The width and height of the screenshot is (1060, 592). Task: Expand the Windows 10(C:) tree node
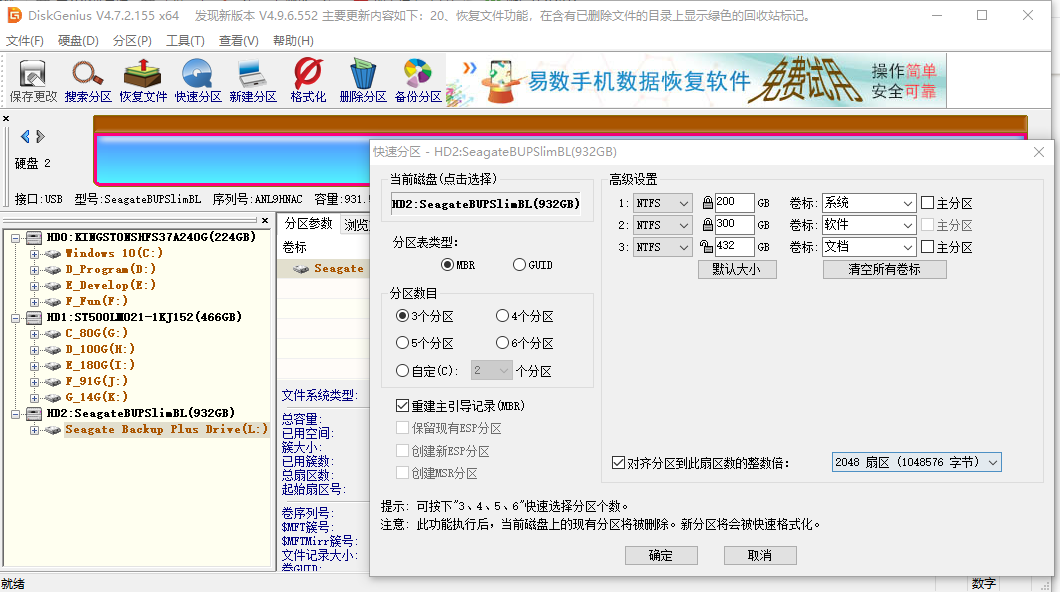click(34, 253)
